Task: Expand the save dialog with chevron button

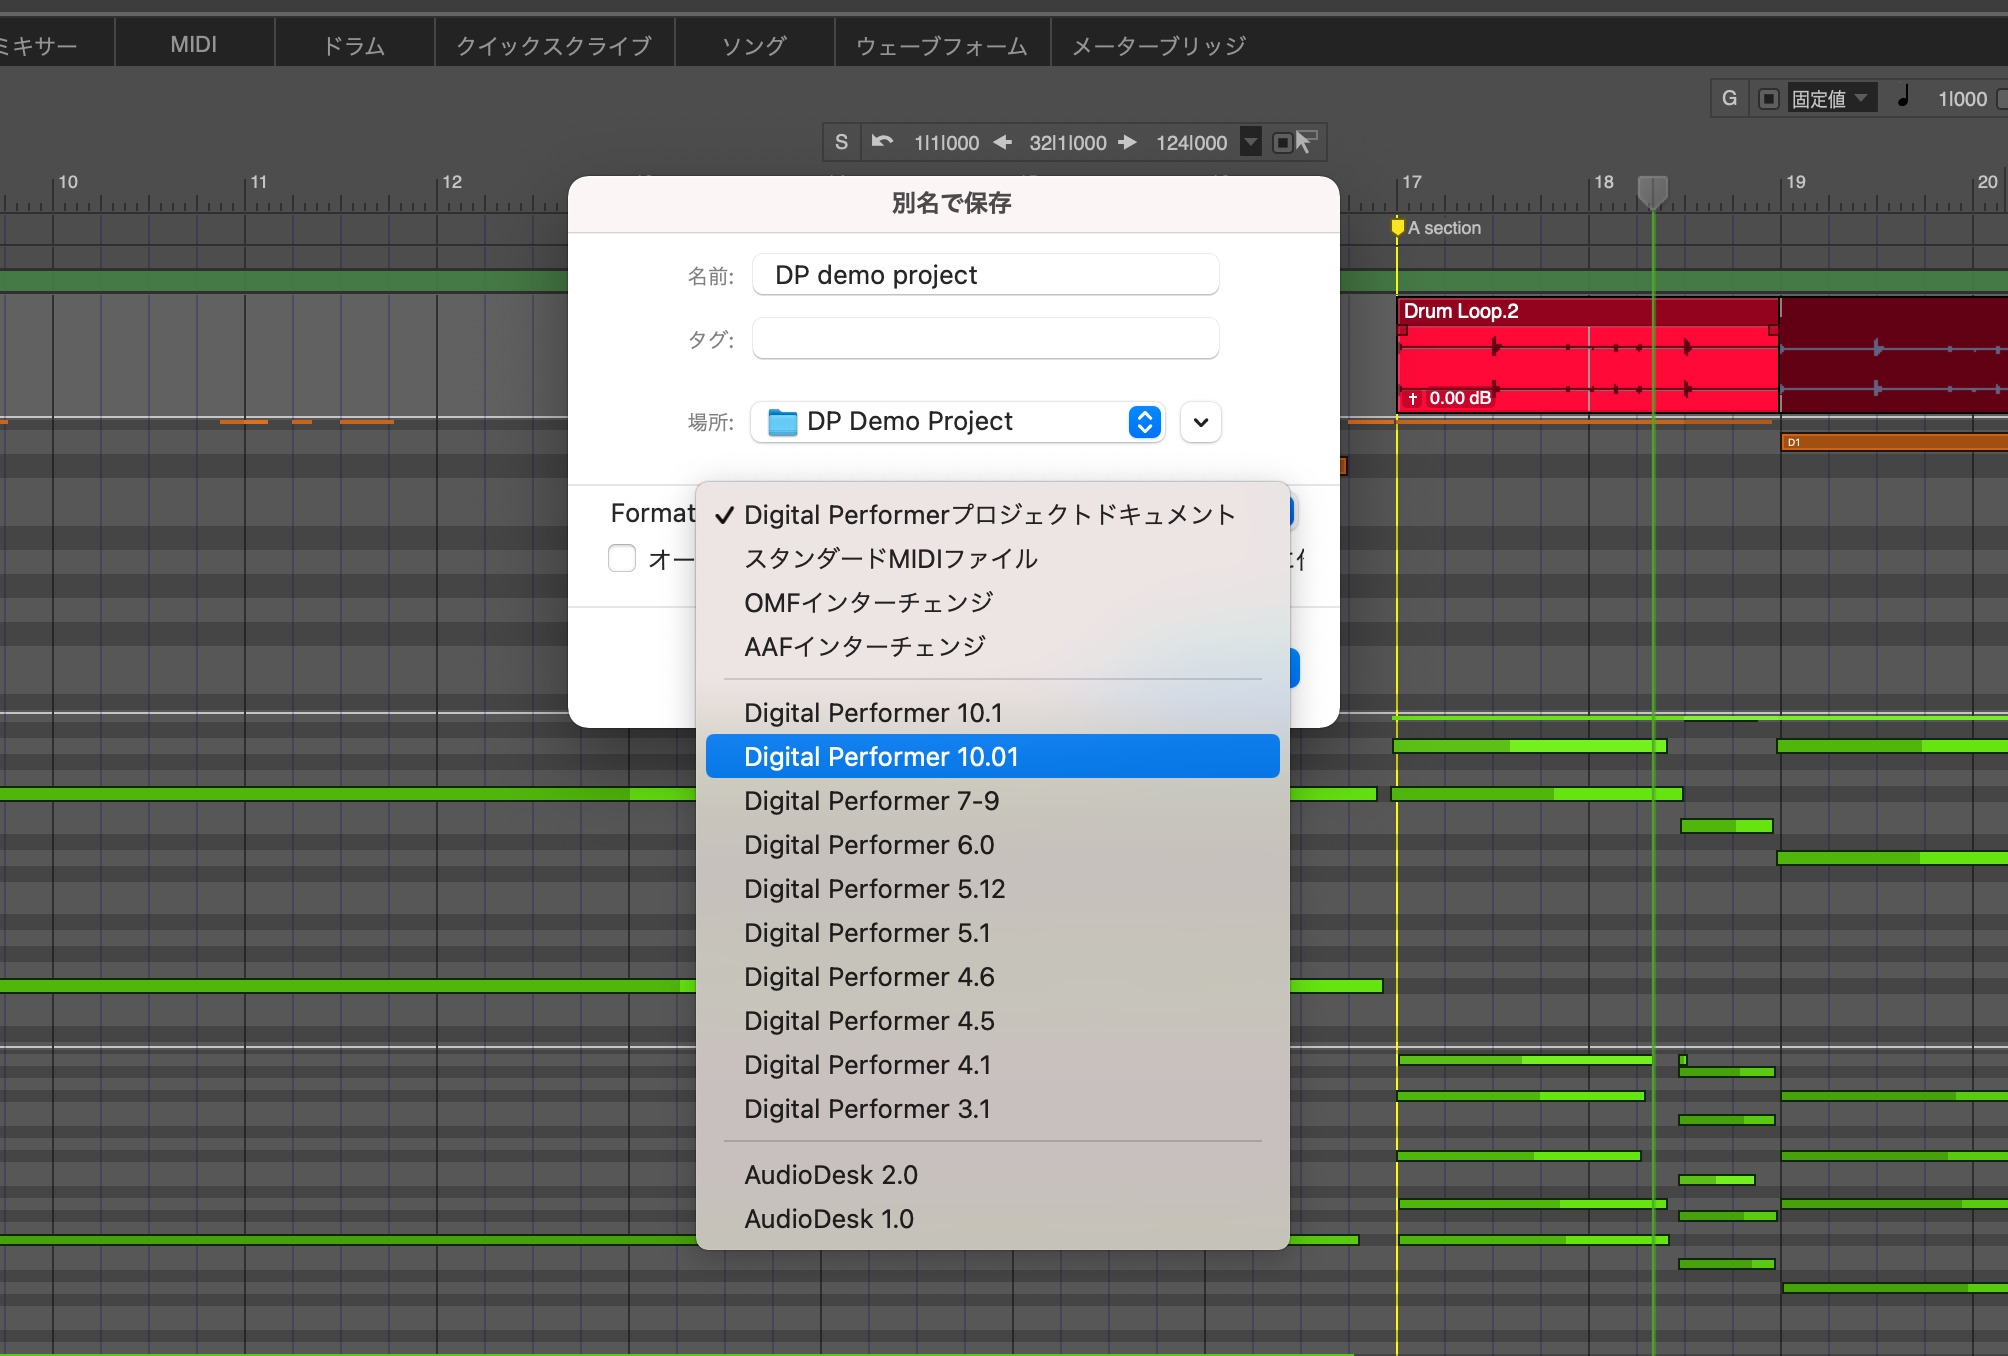Action: tap(1201, 422)
